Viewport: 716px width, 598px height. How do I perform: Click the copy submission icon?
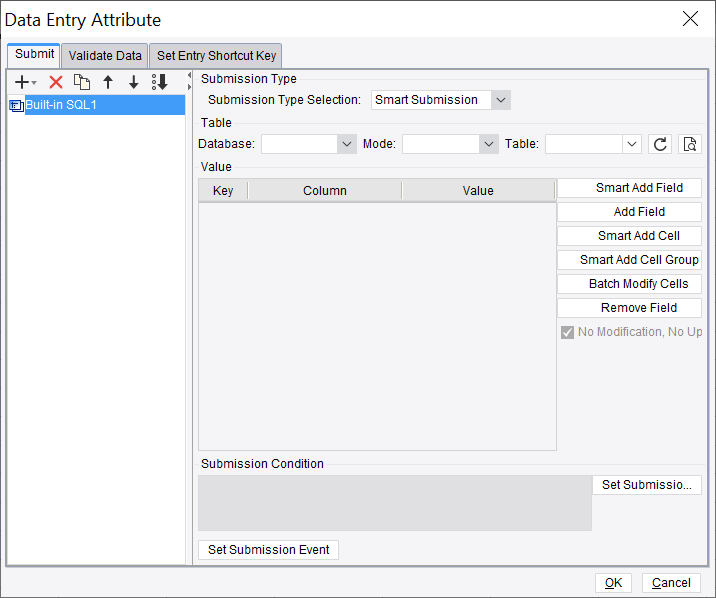[x=82, y=82]
